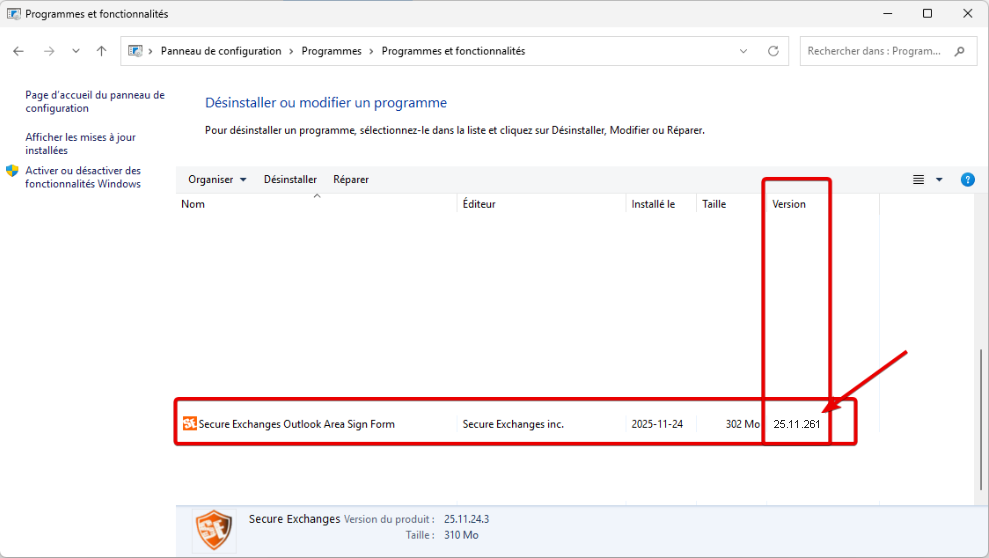Select Secure Exchanges Outlook Area Sign Form
Screen dimensions: 989x558
(296, 424)
